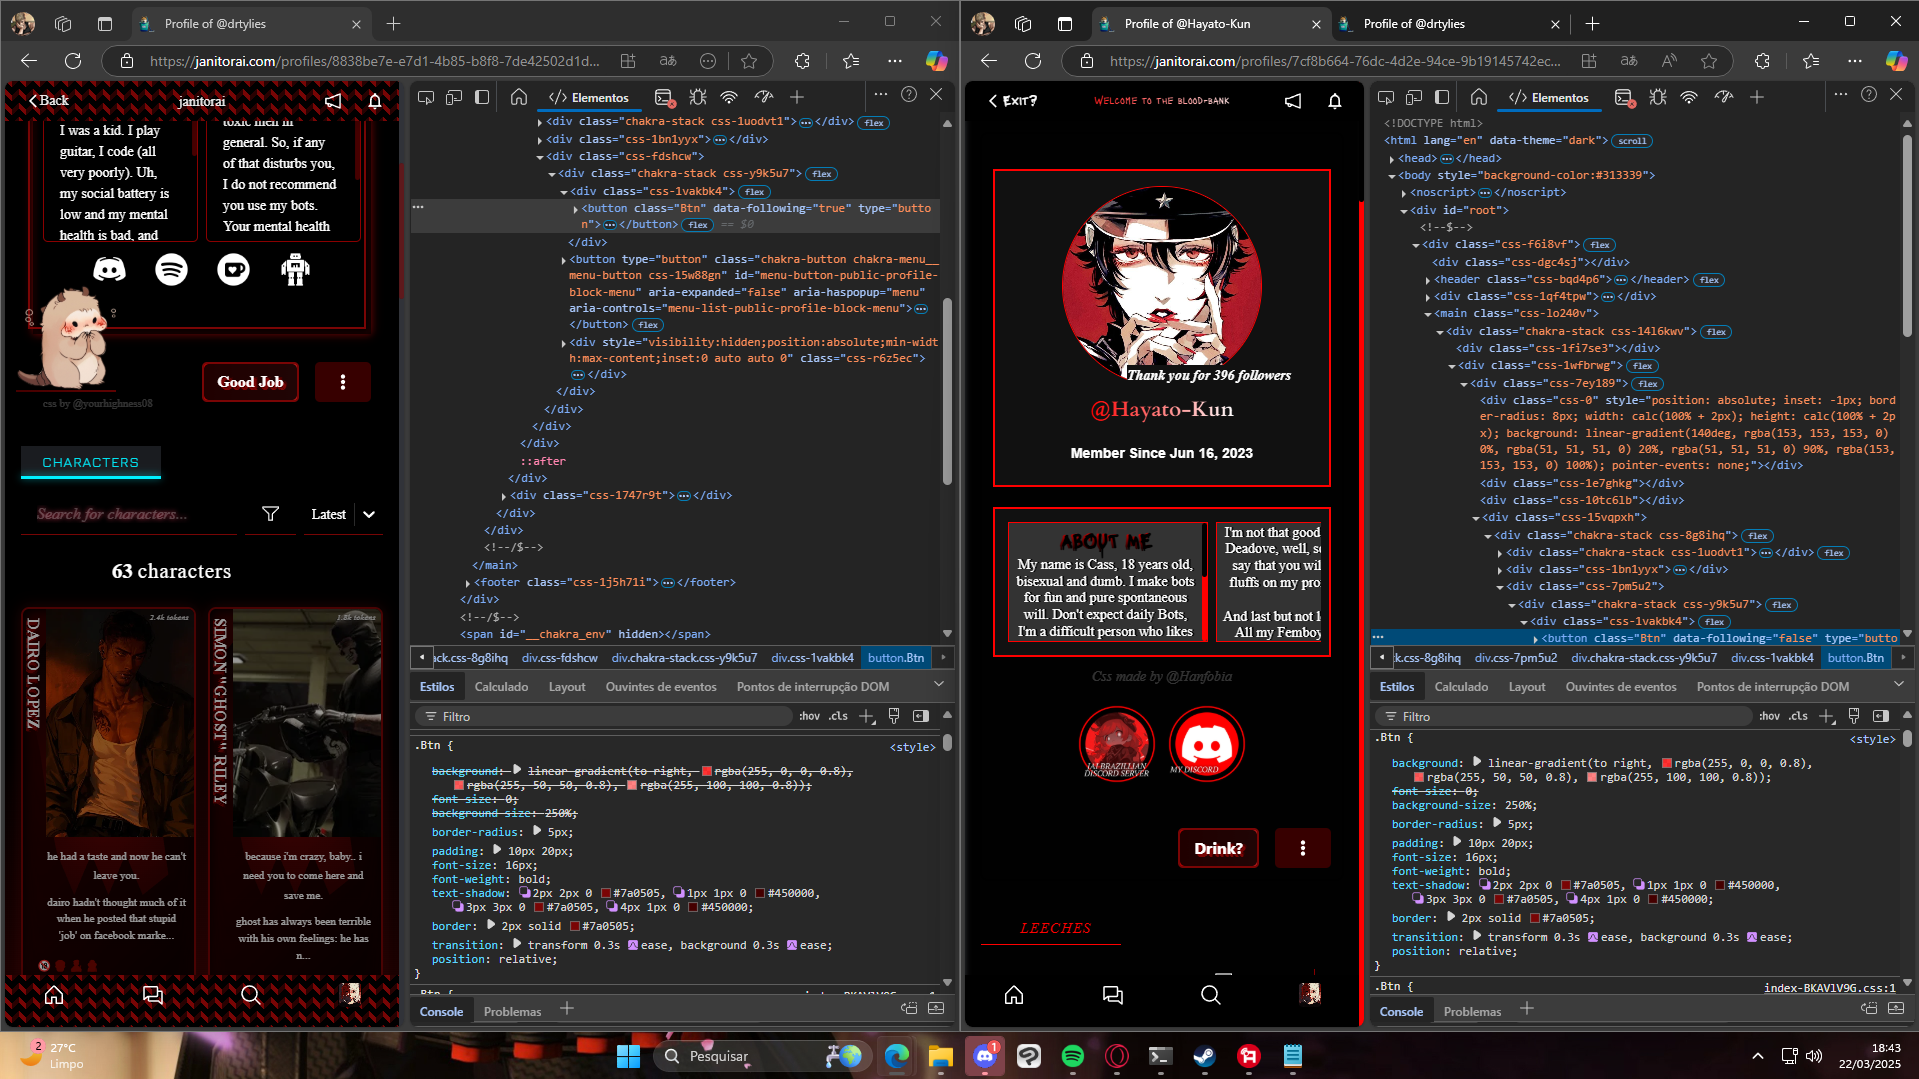Viewport: 1919px width, 1079px height.
Task: Toggle .cls class editor in Hayato-Kun Styles pane
Action: 1798,716
